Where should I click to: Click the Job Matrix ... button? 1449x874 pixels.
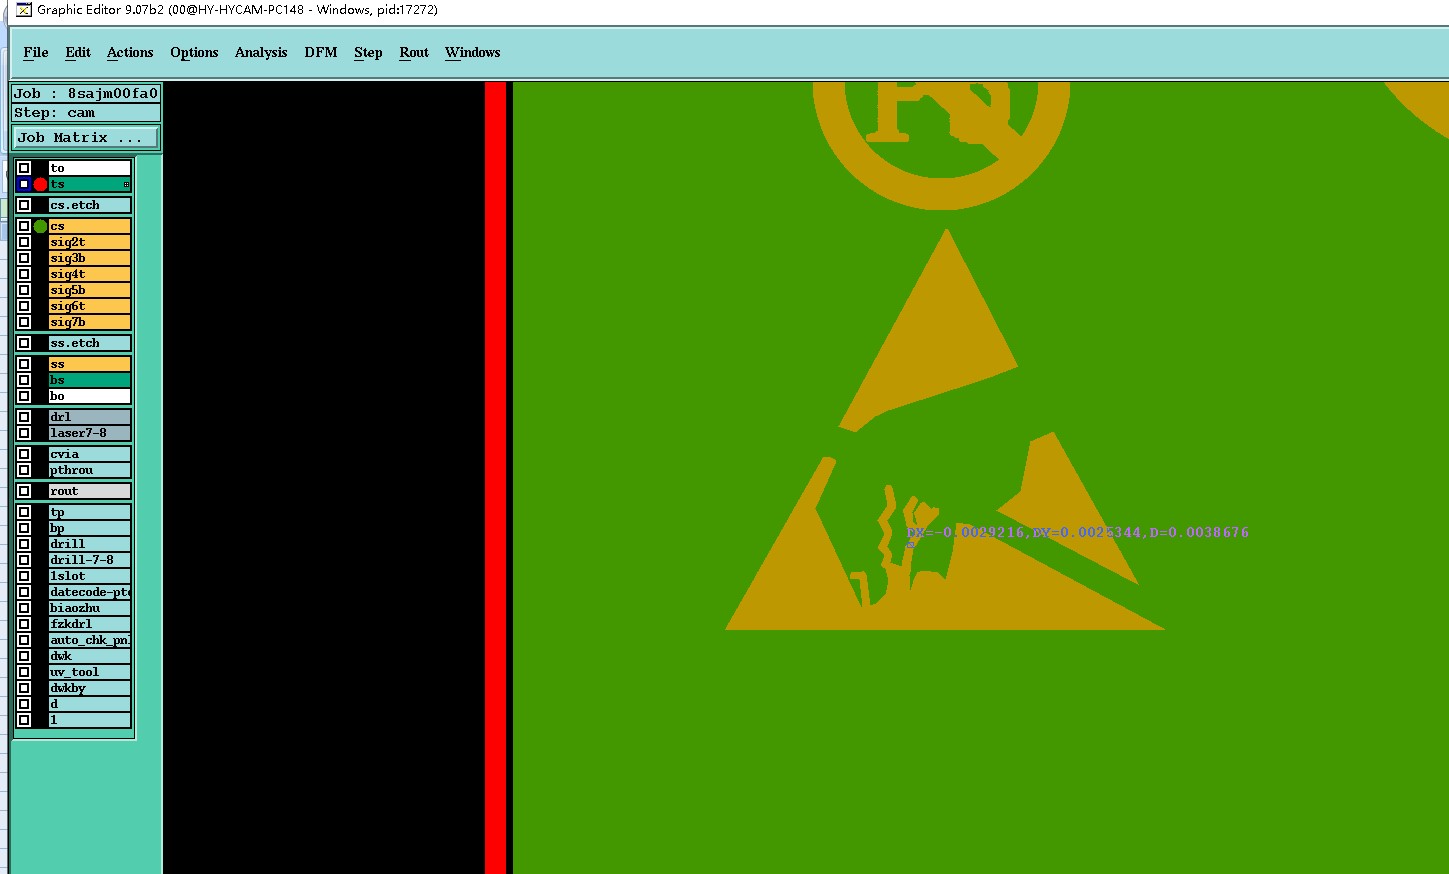86,137
